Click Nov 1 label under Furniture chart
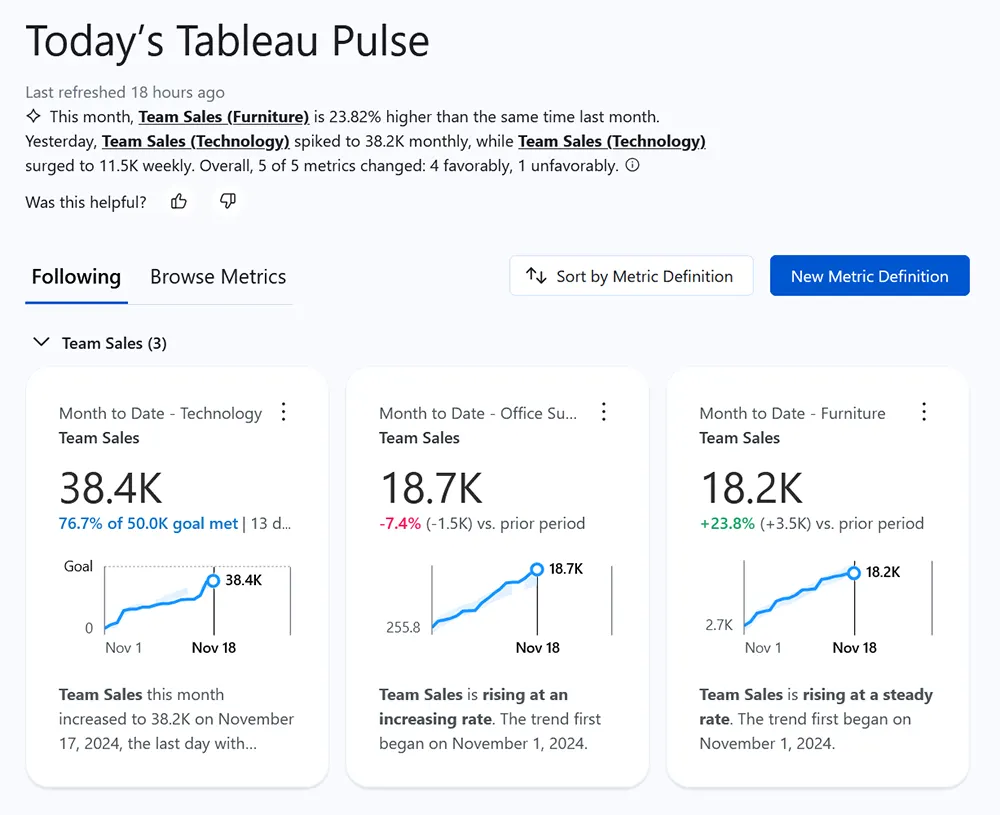Screen dimensions: 1000x815 point(763,648)
